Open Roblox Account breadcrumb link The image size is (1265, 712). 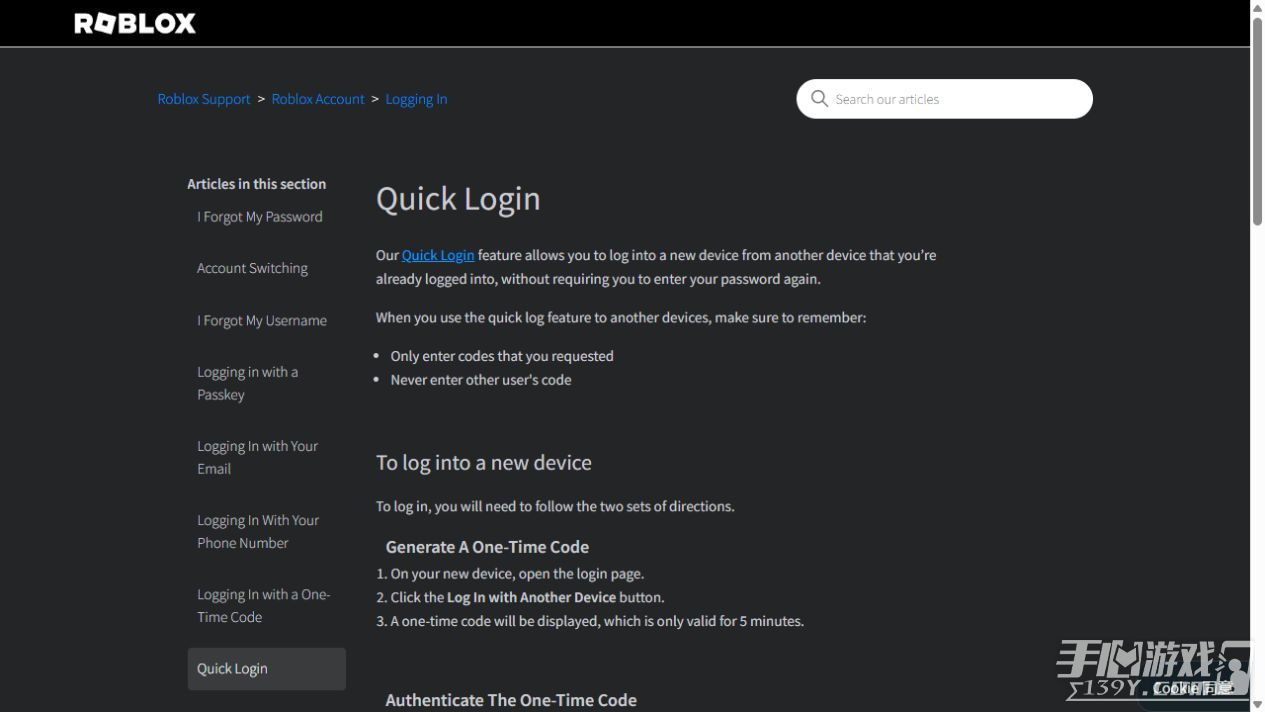pyautogui.click(x=318, y=99)
